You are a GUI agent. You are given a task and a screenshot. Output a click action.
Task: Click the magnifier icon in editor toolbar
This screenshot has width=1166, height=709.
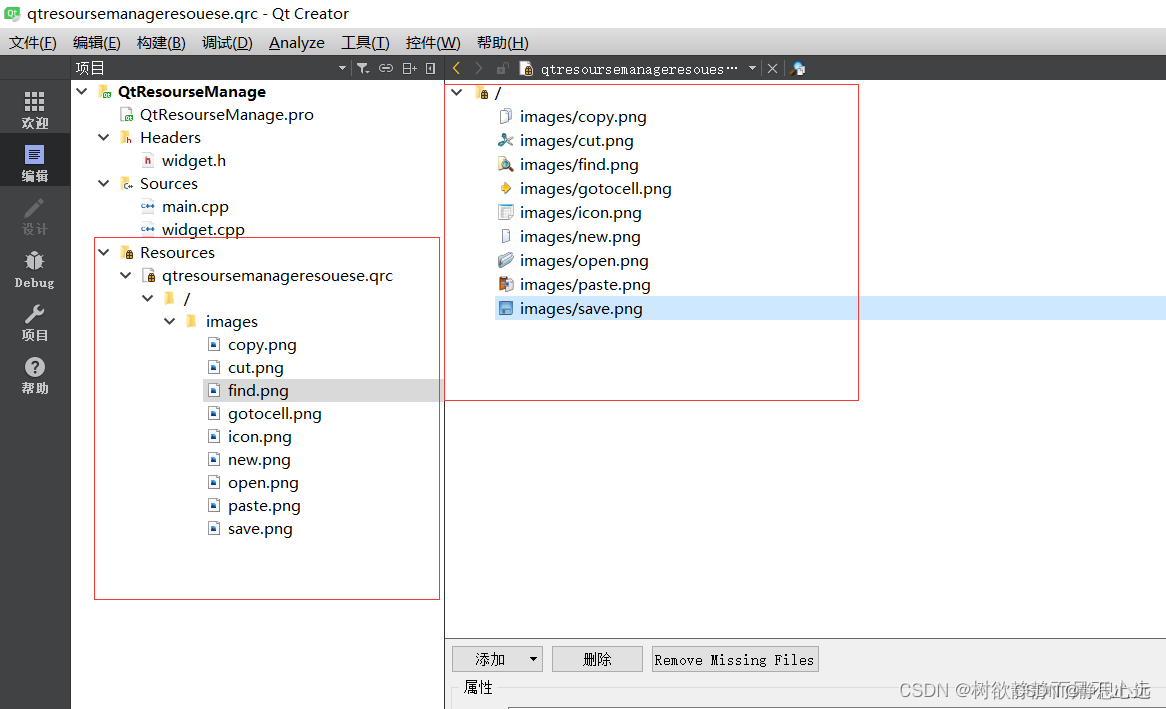(x=798, y=68)
